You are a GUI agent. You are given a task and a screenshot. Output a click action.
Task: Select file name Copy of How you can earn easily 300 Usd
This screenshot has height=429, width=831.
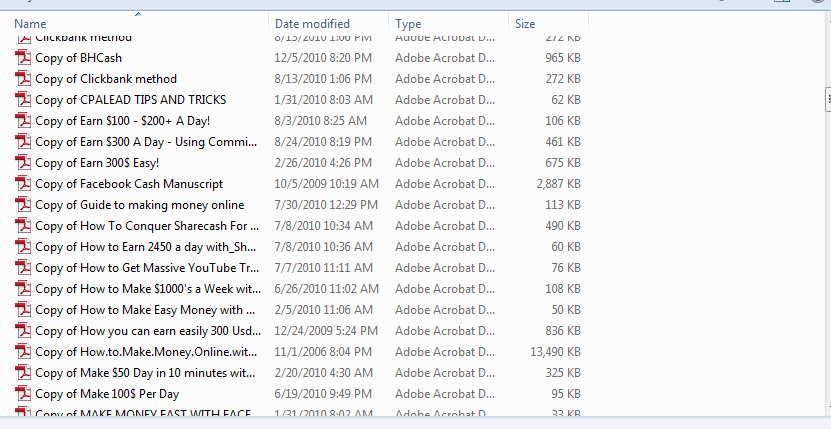point(148,330)
